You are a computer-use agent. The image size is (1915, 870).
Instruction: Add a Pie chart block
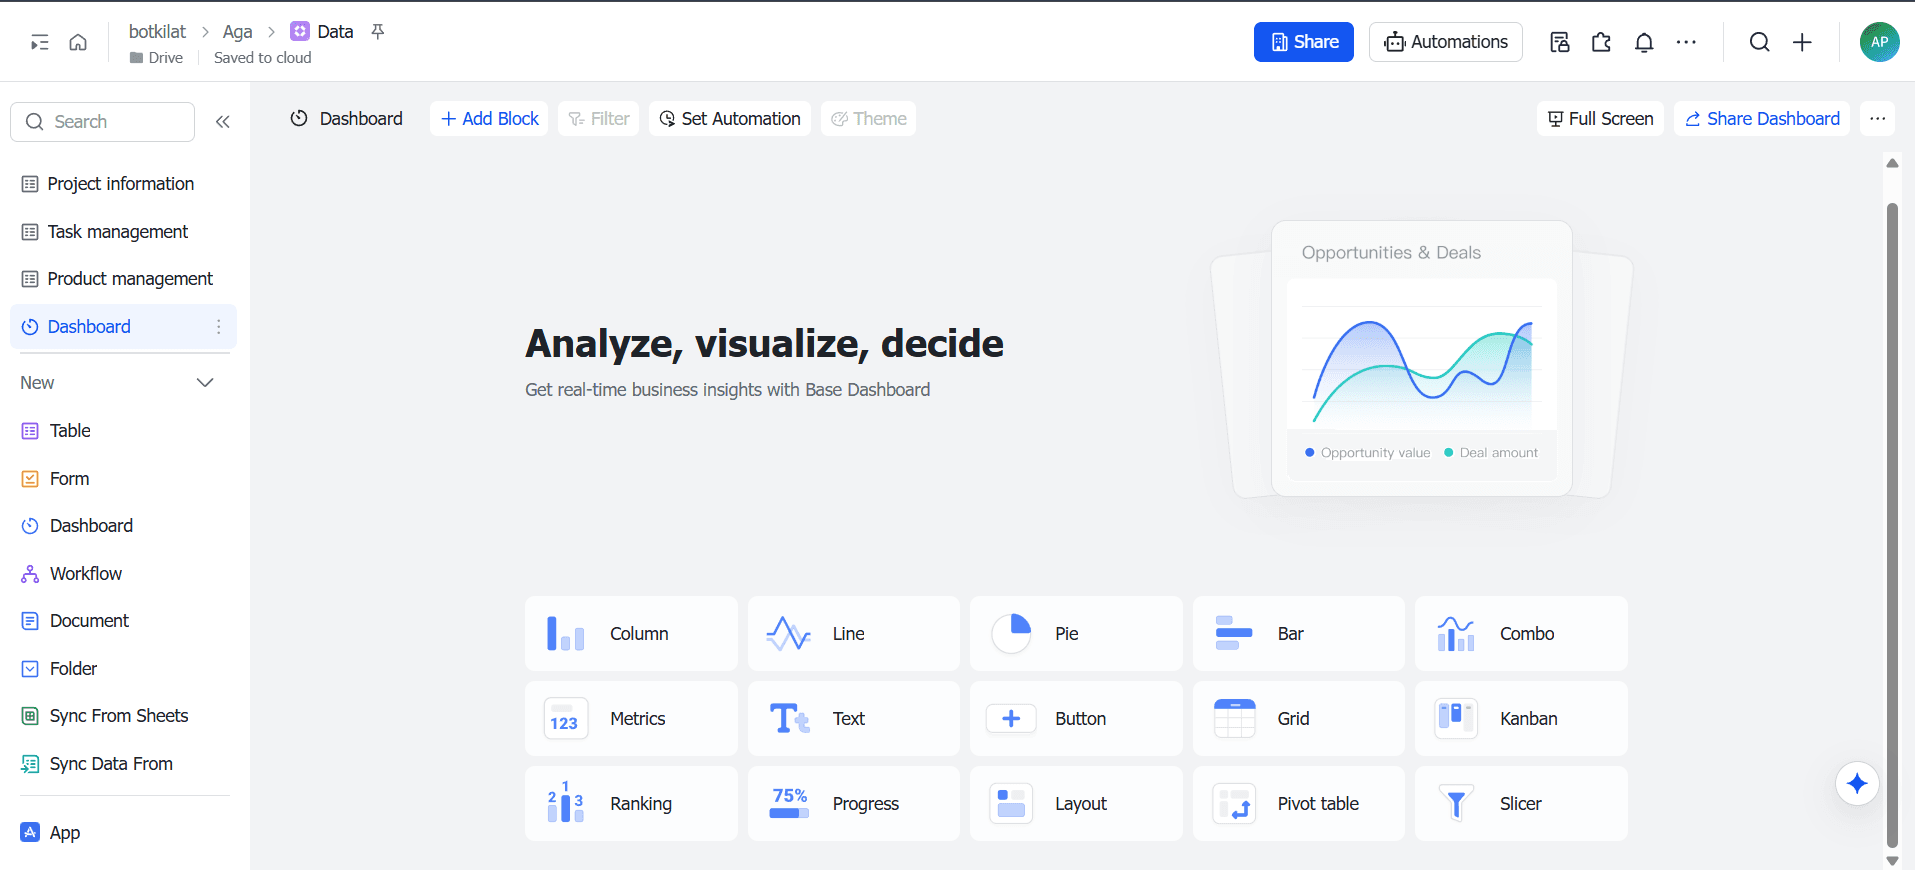pos(1076,634)
